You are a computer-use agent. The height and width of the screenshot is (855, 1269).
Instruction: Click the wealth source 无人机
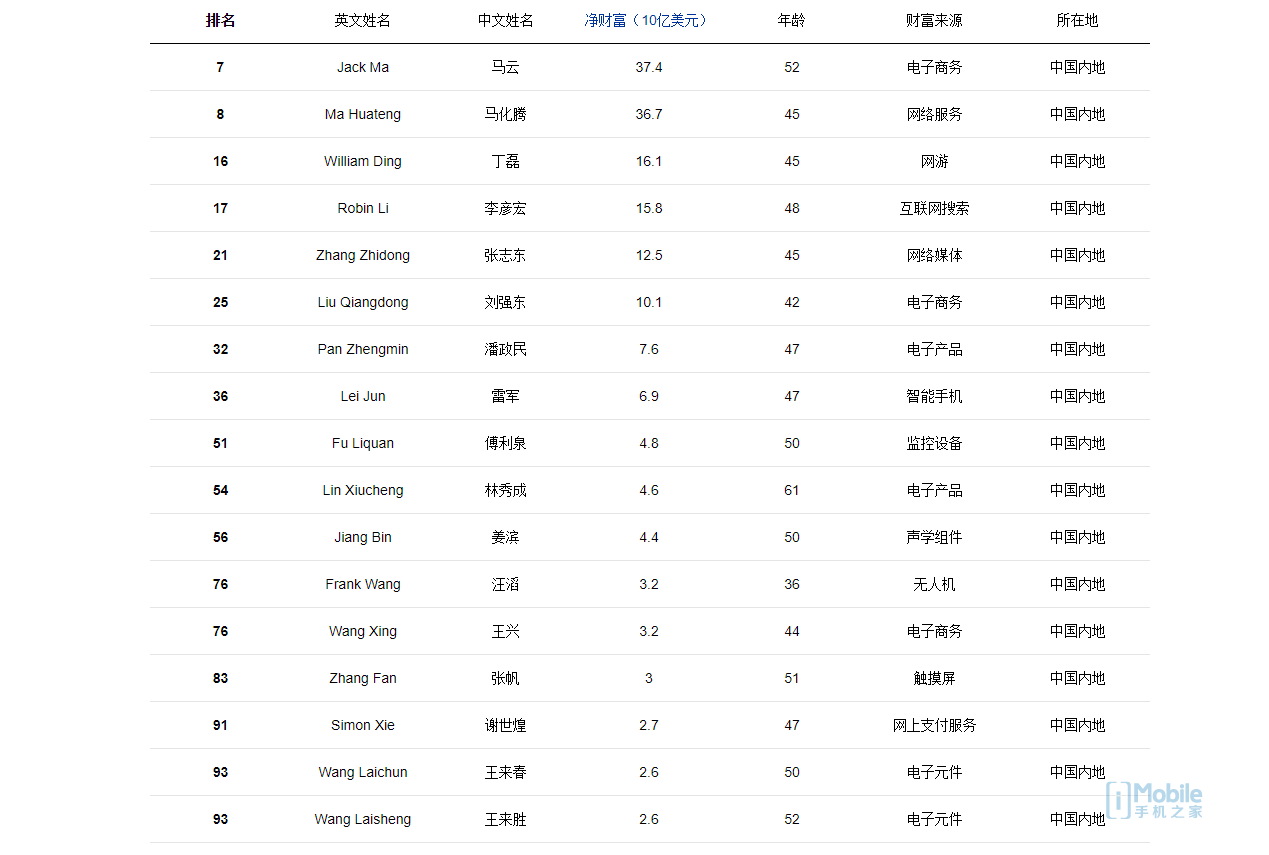click(934, 584)
